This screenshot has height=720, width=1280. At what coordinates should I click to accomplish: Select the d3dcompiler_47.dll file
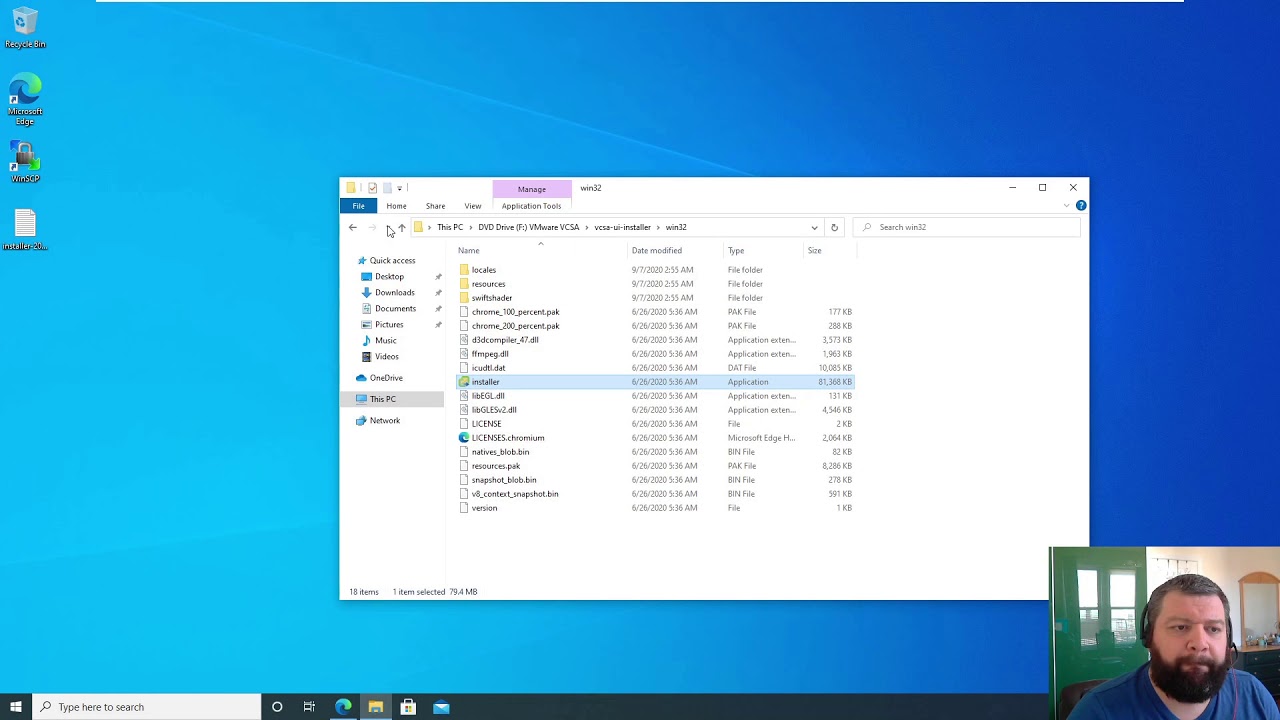[656, 340]
